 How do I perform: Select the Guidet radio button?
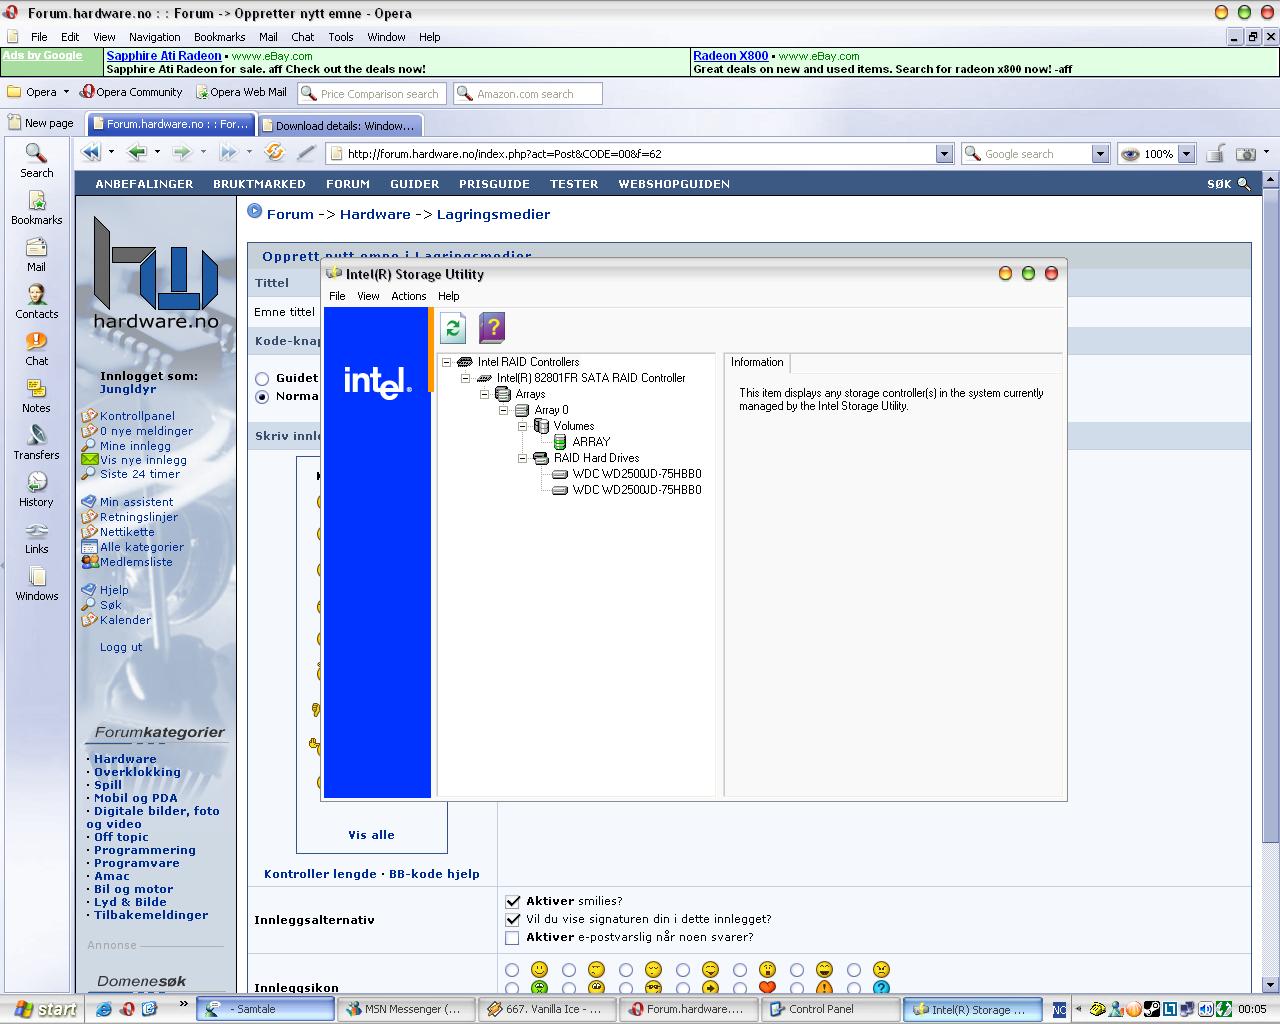(262, 379)
